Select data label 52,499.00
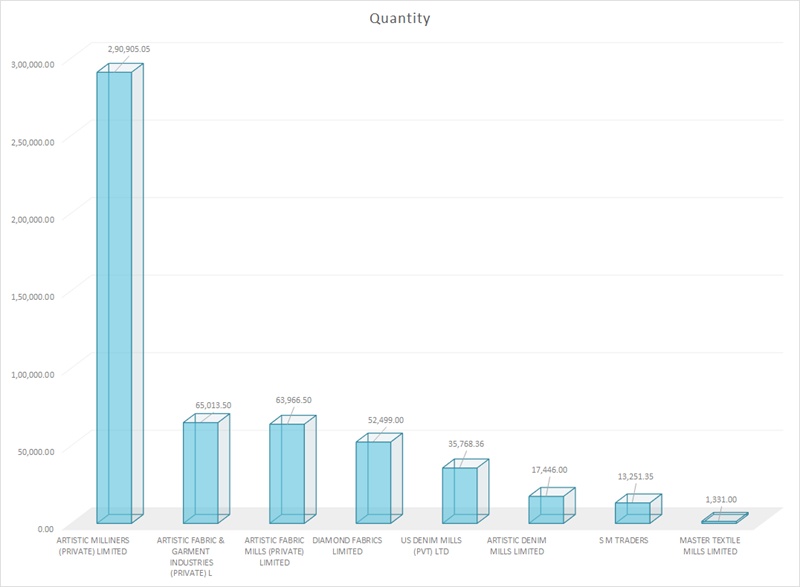The width and height of the screenshot is (800, 587). [386, 420]
